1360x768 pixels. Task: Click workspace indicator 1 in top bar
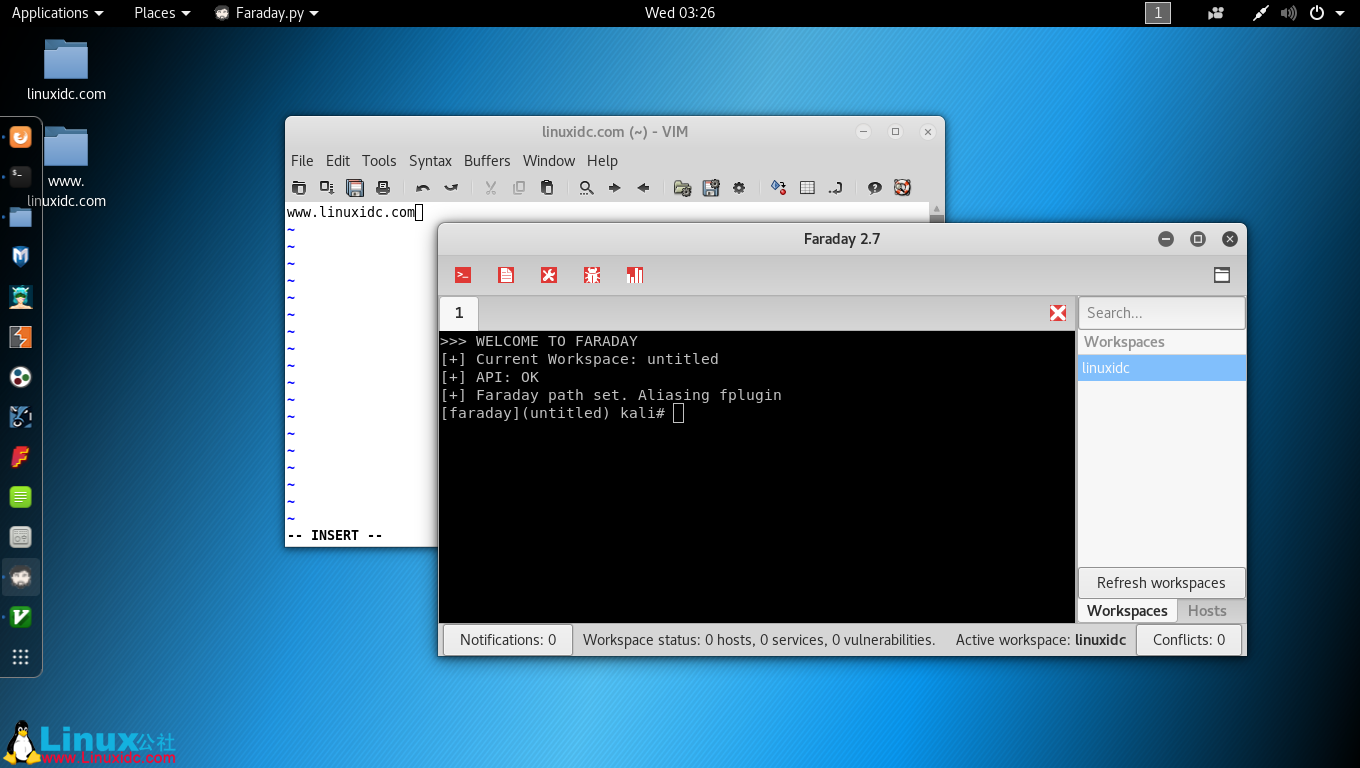tap(1158, 13)
